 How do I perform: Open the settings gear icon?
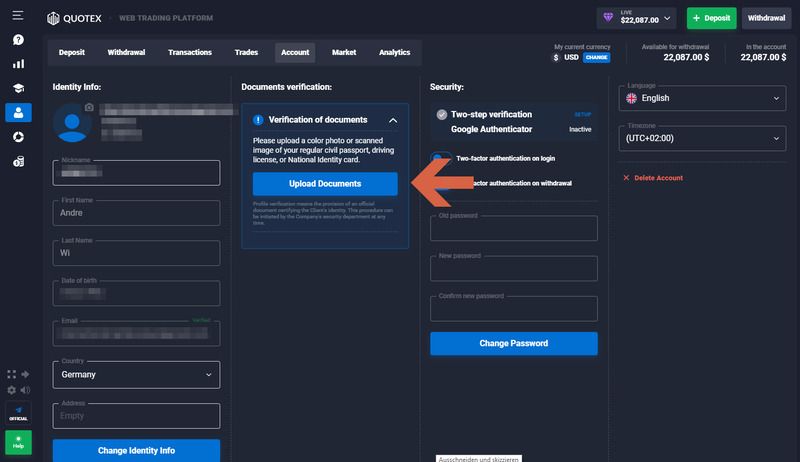click(11, 390)
